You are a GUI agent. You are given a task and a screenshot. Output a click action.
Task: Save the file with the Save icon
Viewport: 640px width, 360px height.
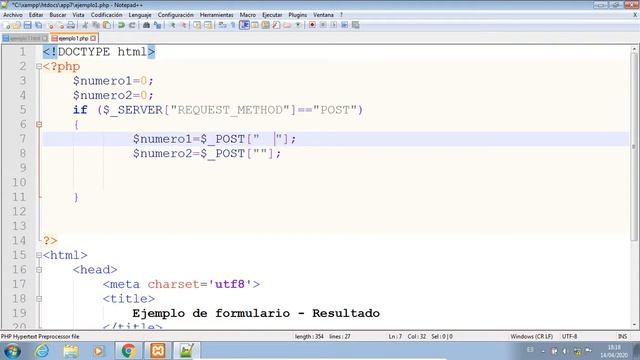coord(27,25)
